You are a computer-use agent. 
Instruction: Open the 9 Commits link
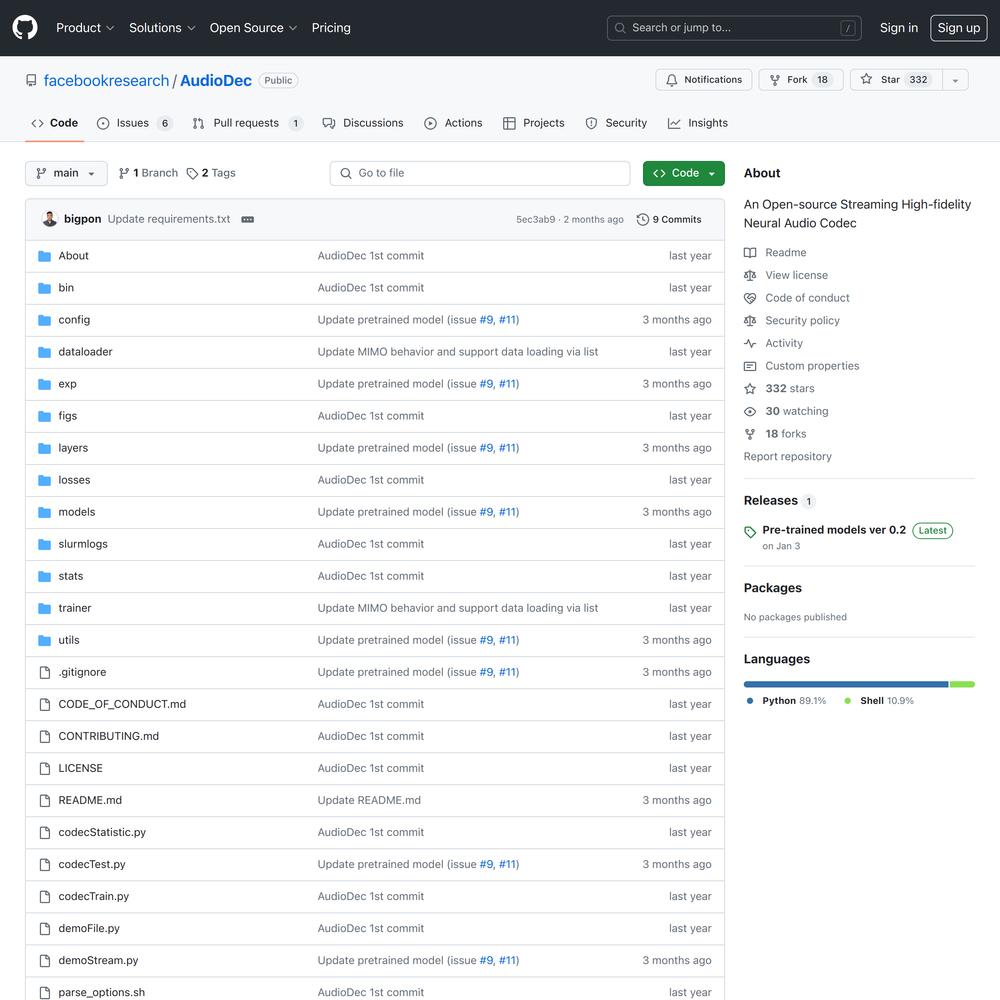(x=669, y=219)
